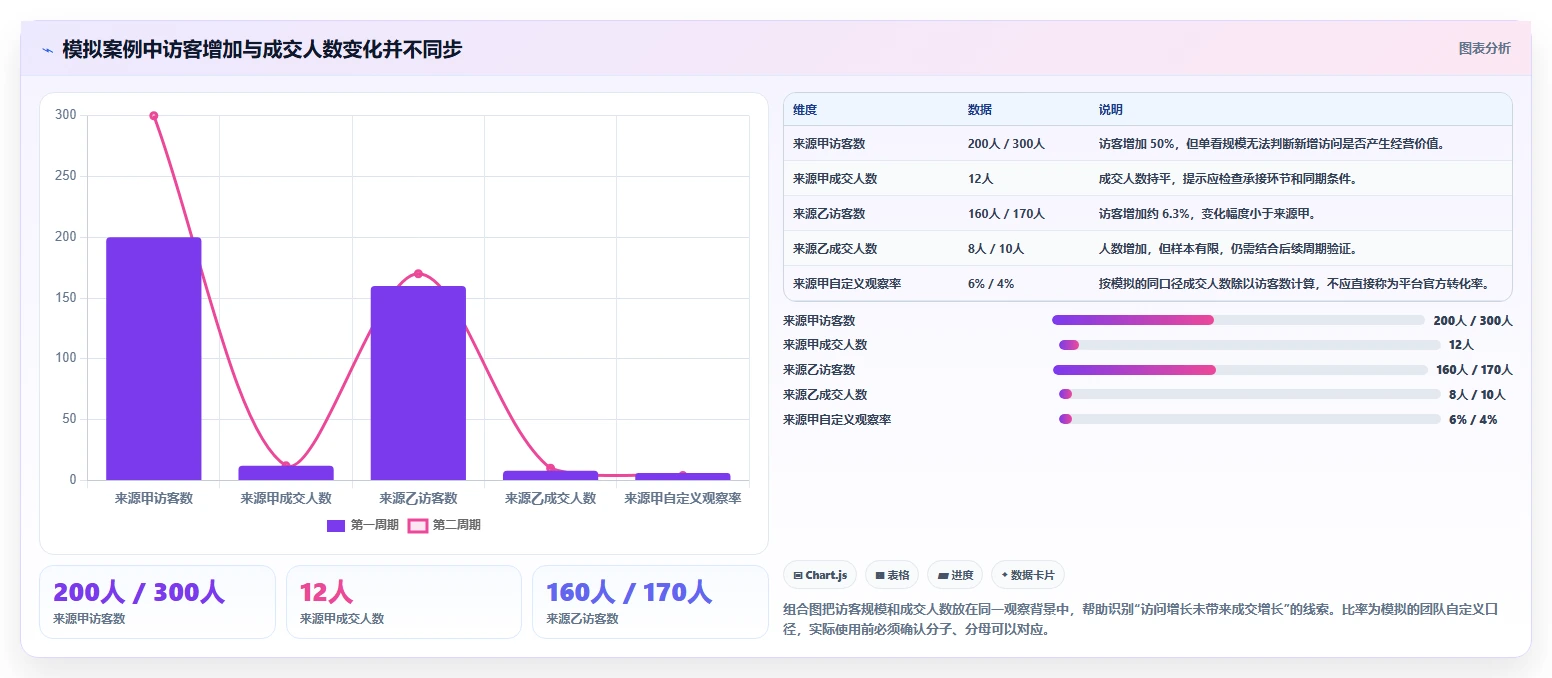Screen dimensions: 1552x678
Task: Click the 来源乙成交人数 progress bar label
Action: [825, 395]
